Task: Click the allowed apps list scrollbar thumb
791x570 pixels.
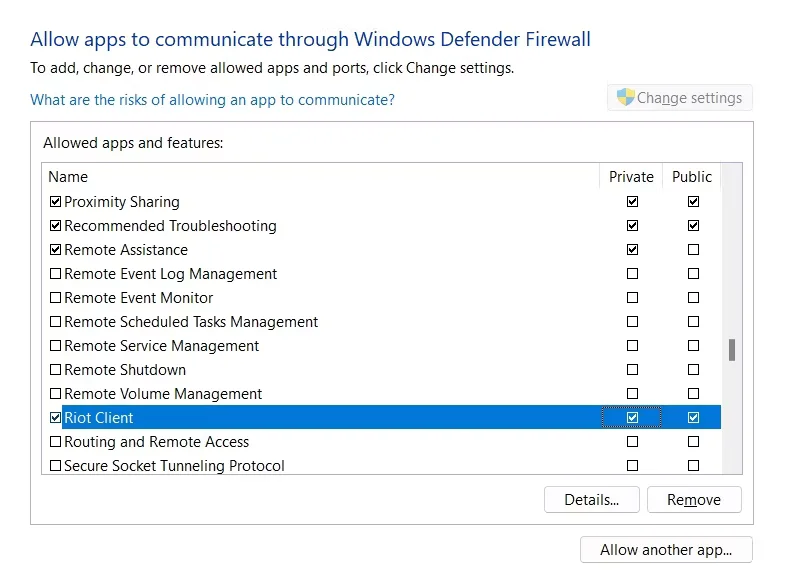Action: [732, 350]
